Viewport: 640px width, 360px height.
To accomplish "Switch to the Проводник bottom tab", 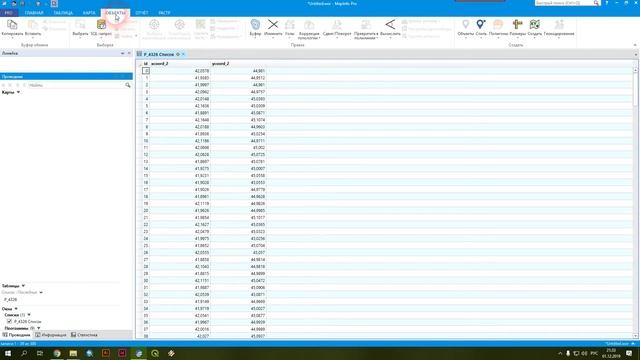I will tap(17, 335).
